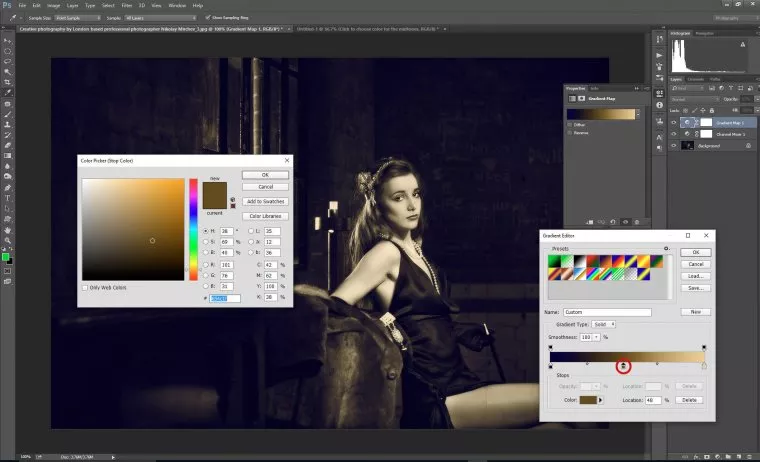Select the History Brush tool
The height and width of the screenshot is (462, 760).
[7, 135]
